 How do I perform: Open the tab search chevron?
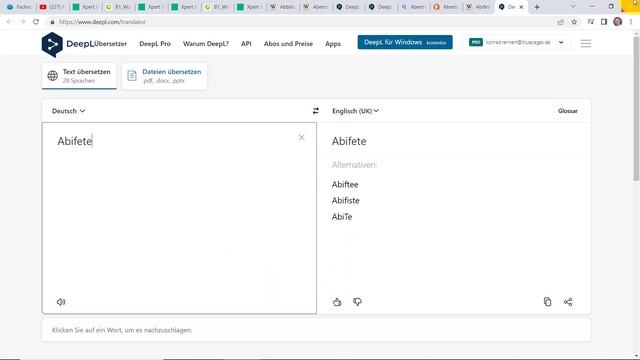click(x=573, y=7)
